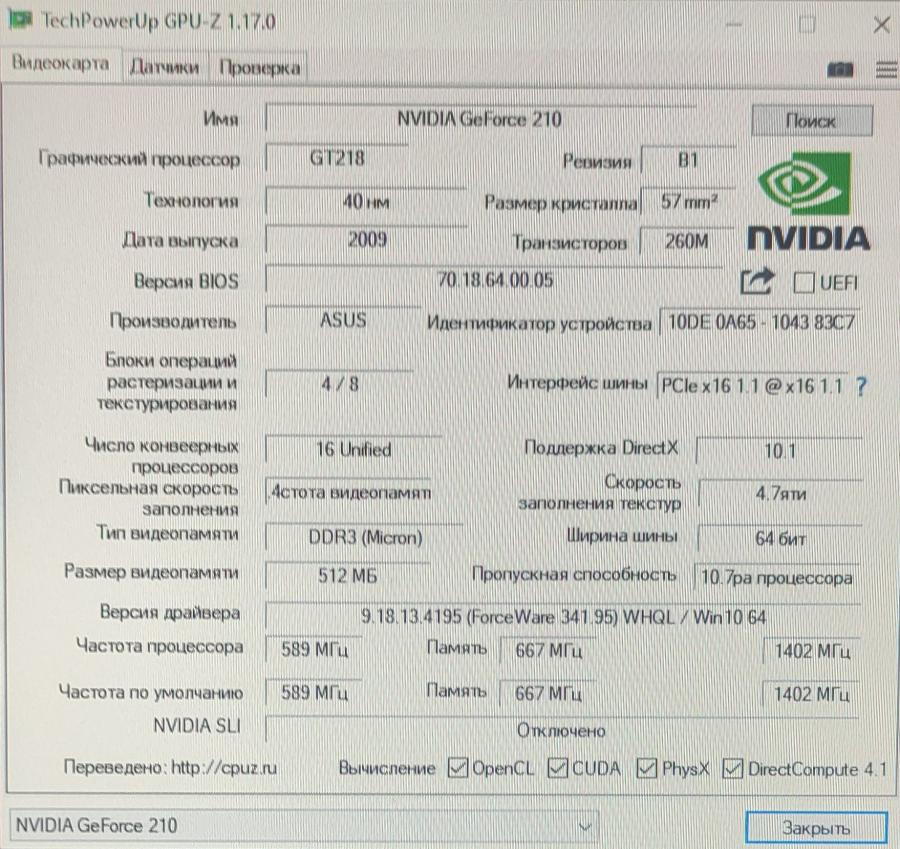Toggle the DirectCompute 4.1 checkbox

[732, 769]
